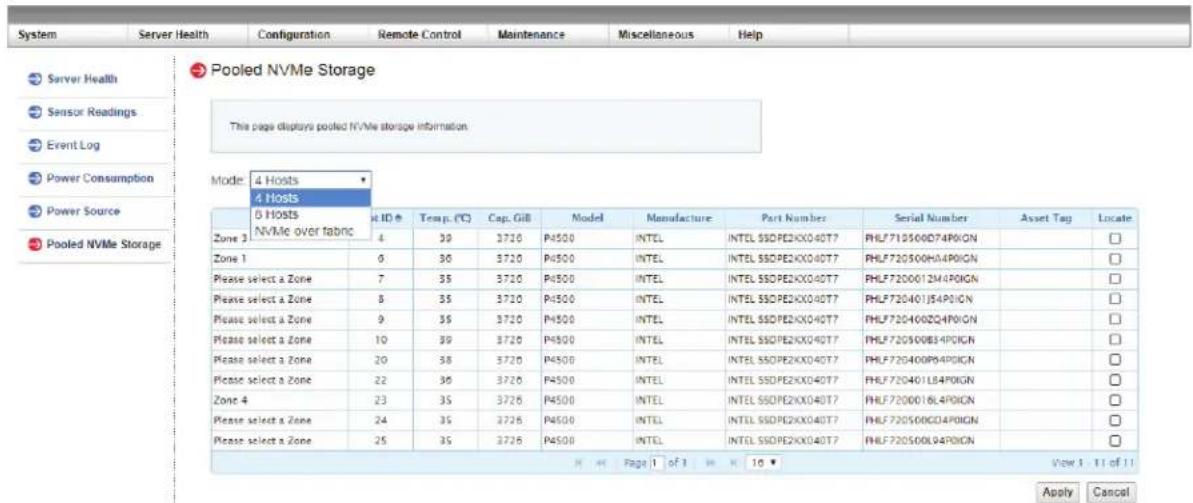This screenshot has height=503, width=1193.
Task: Click the Server Health sidebar icon
Action: (x=35, y=80)
